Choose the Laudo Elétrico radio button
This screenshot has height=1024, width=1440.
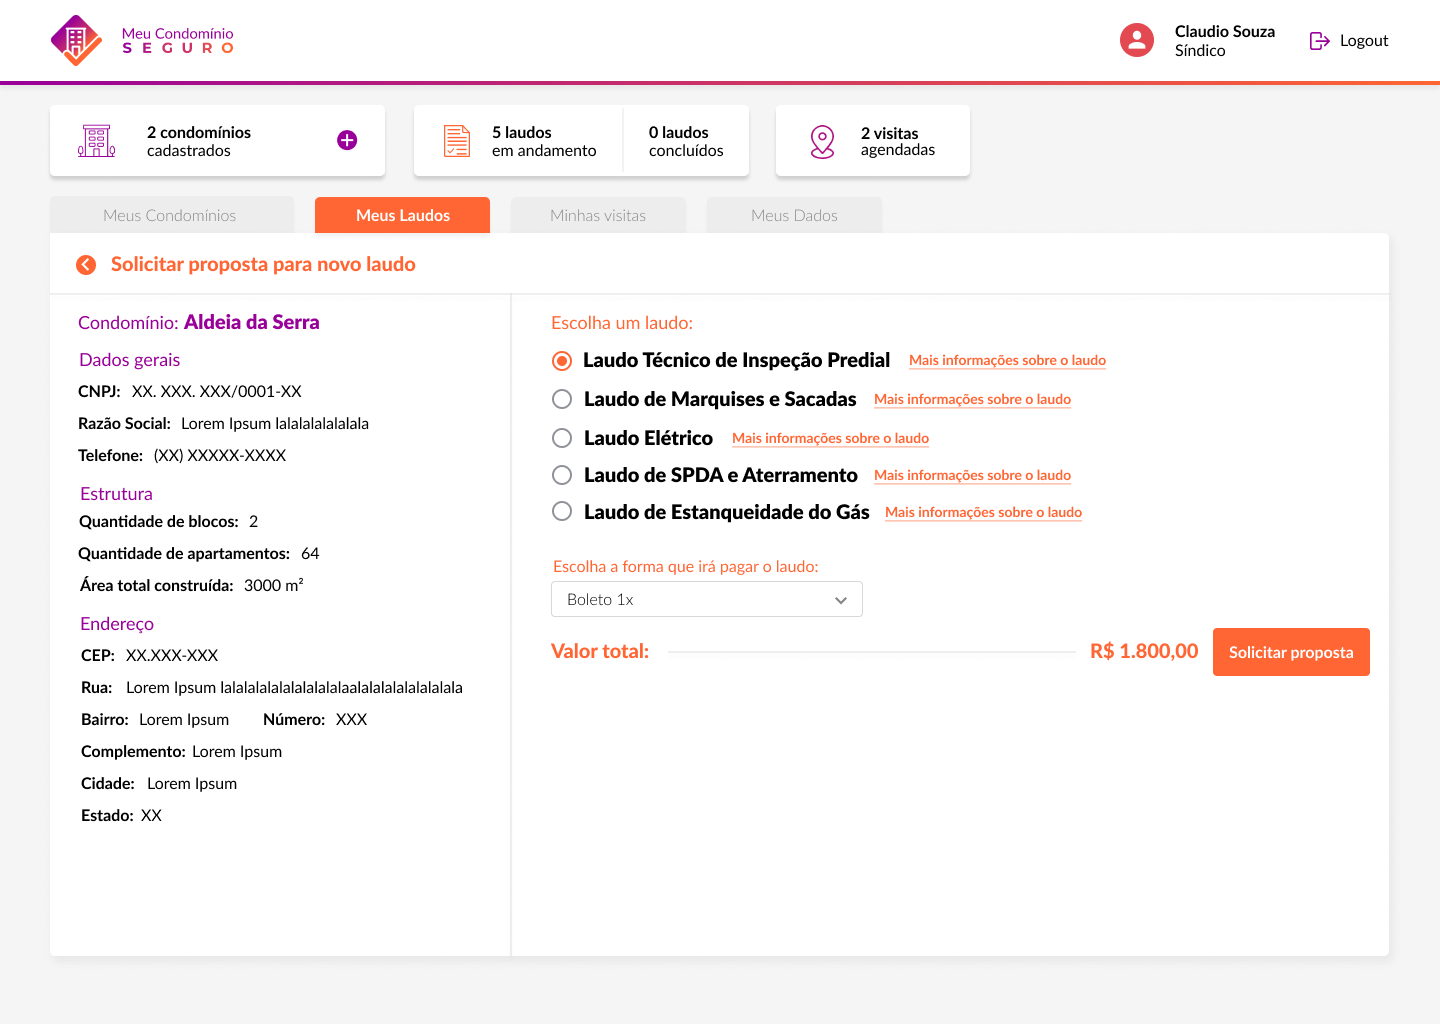coord(562,438)
